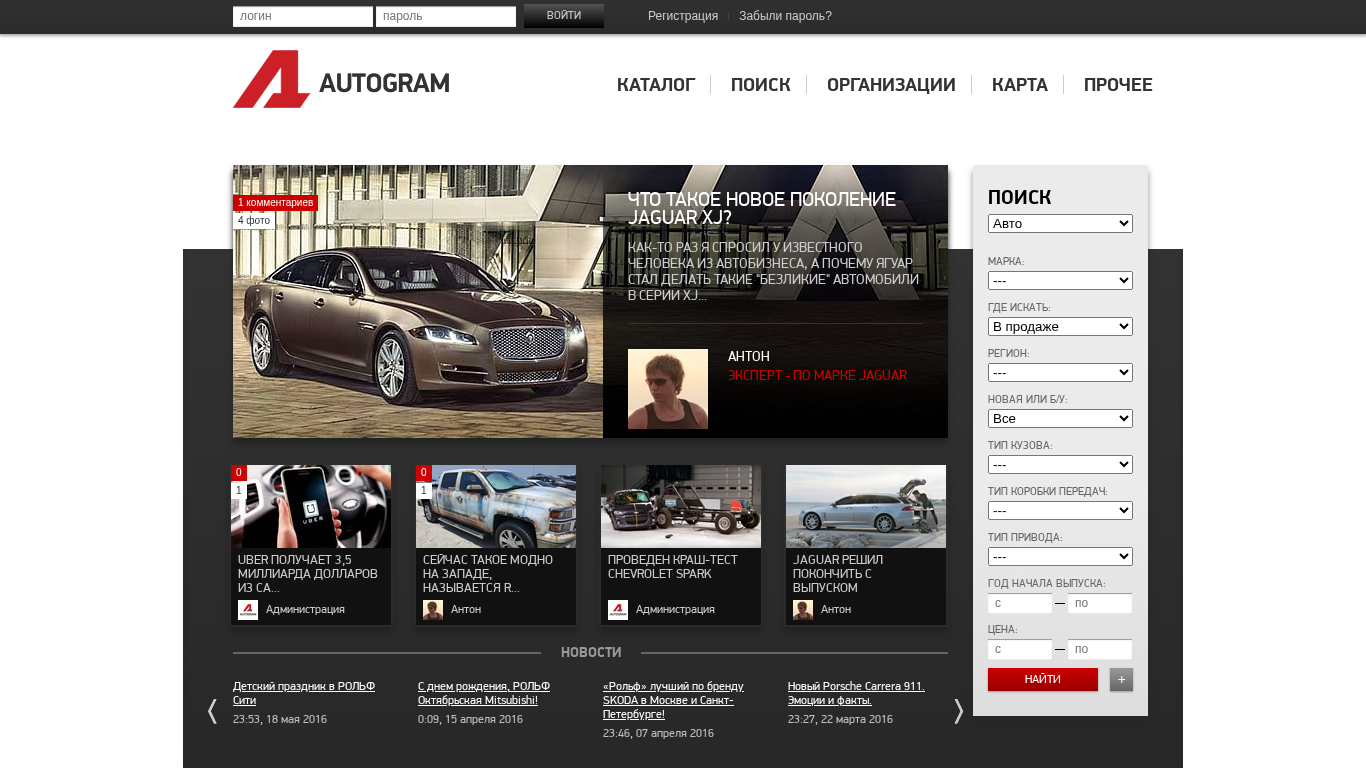The height and width of the screenshot is (768, 1366).
Task: Click Администрация avatar under Chevrolet Spark article
Action: pos(618,610)
